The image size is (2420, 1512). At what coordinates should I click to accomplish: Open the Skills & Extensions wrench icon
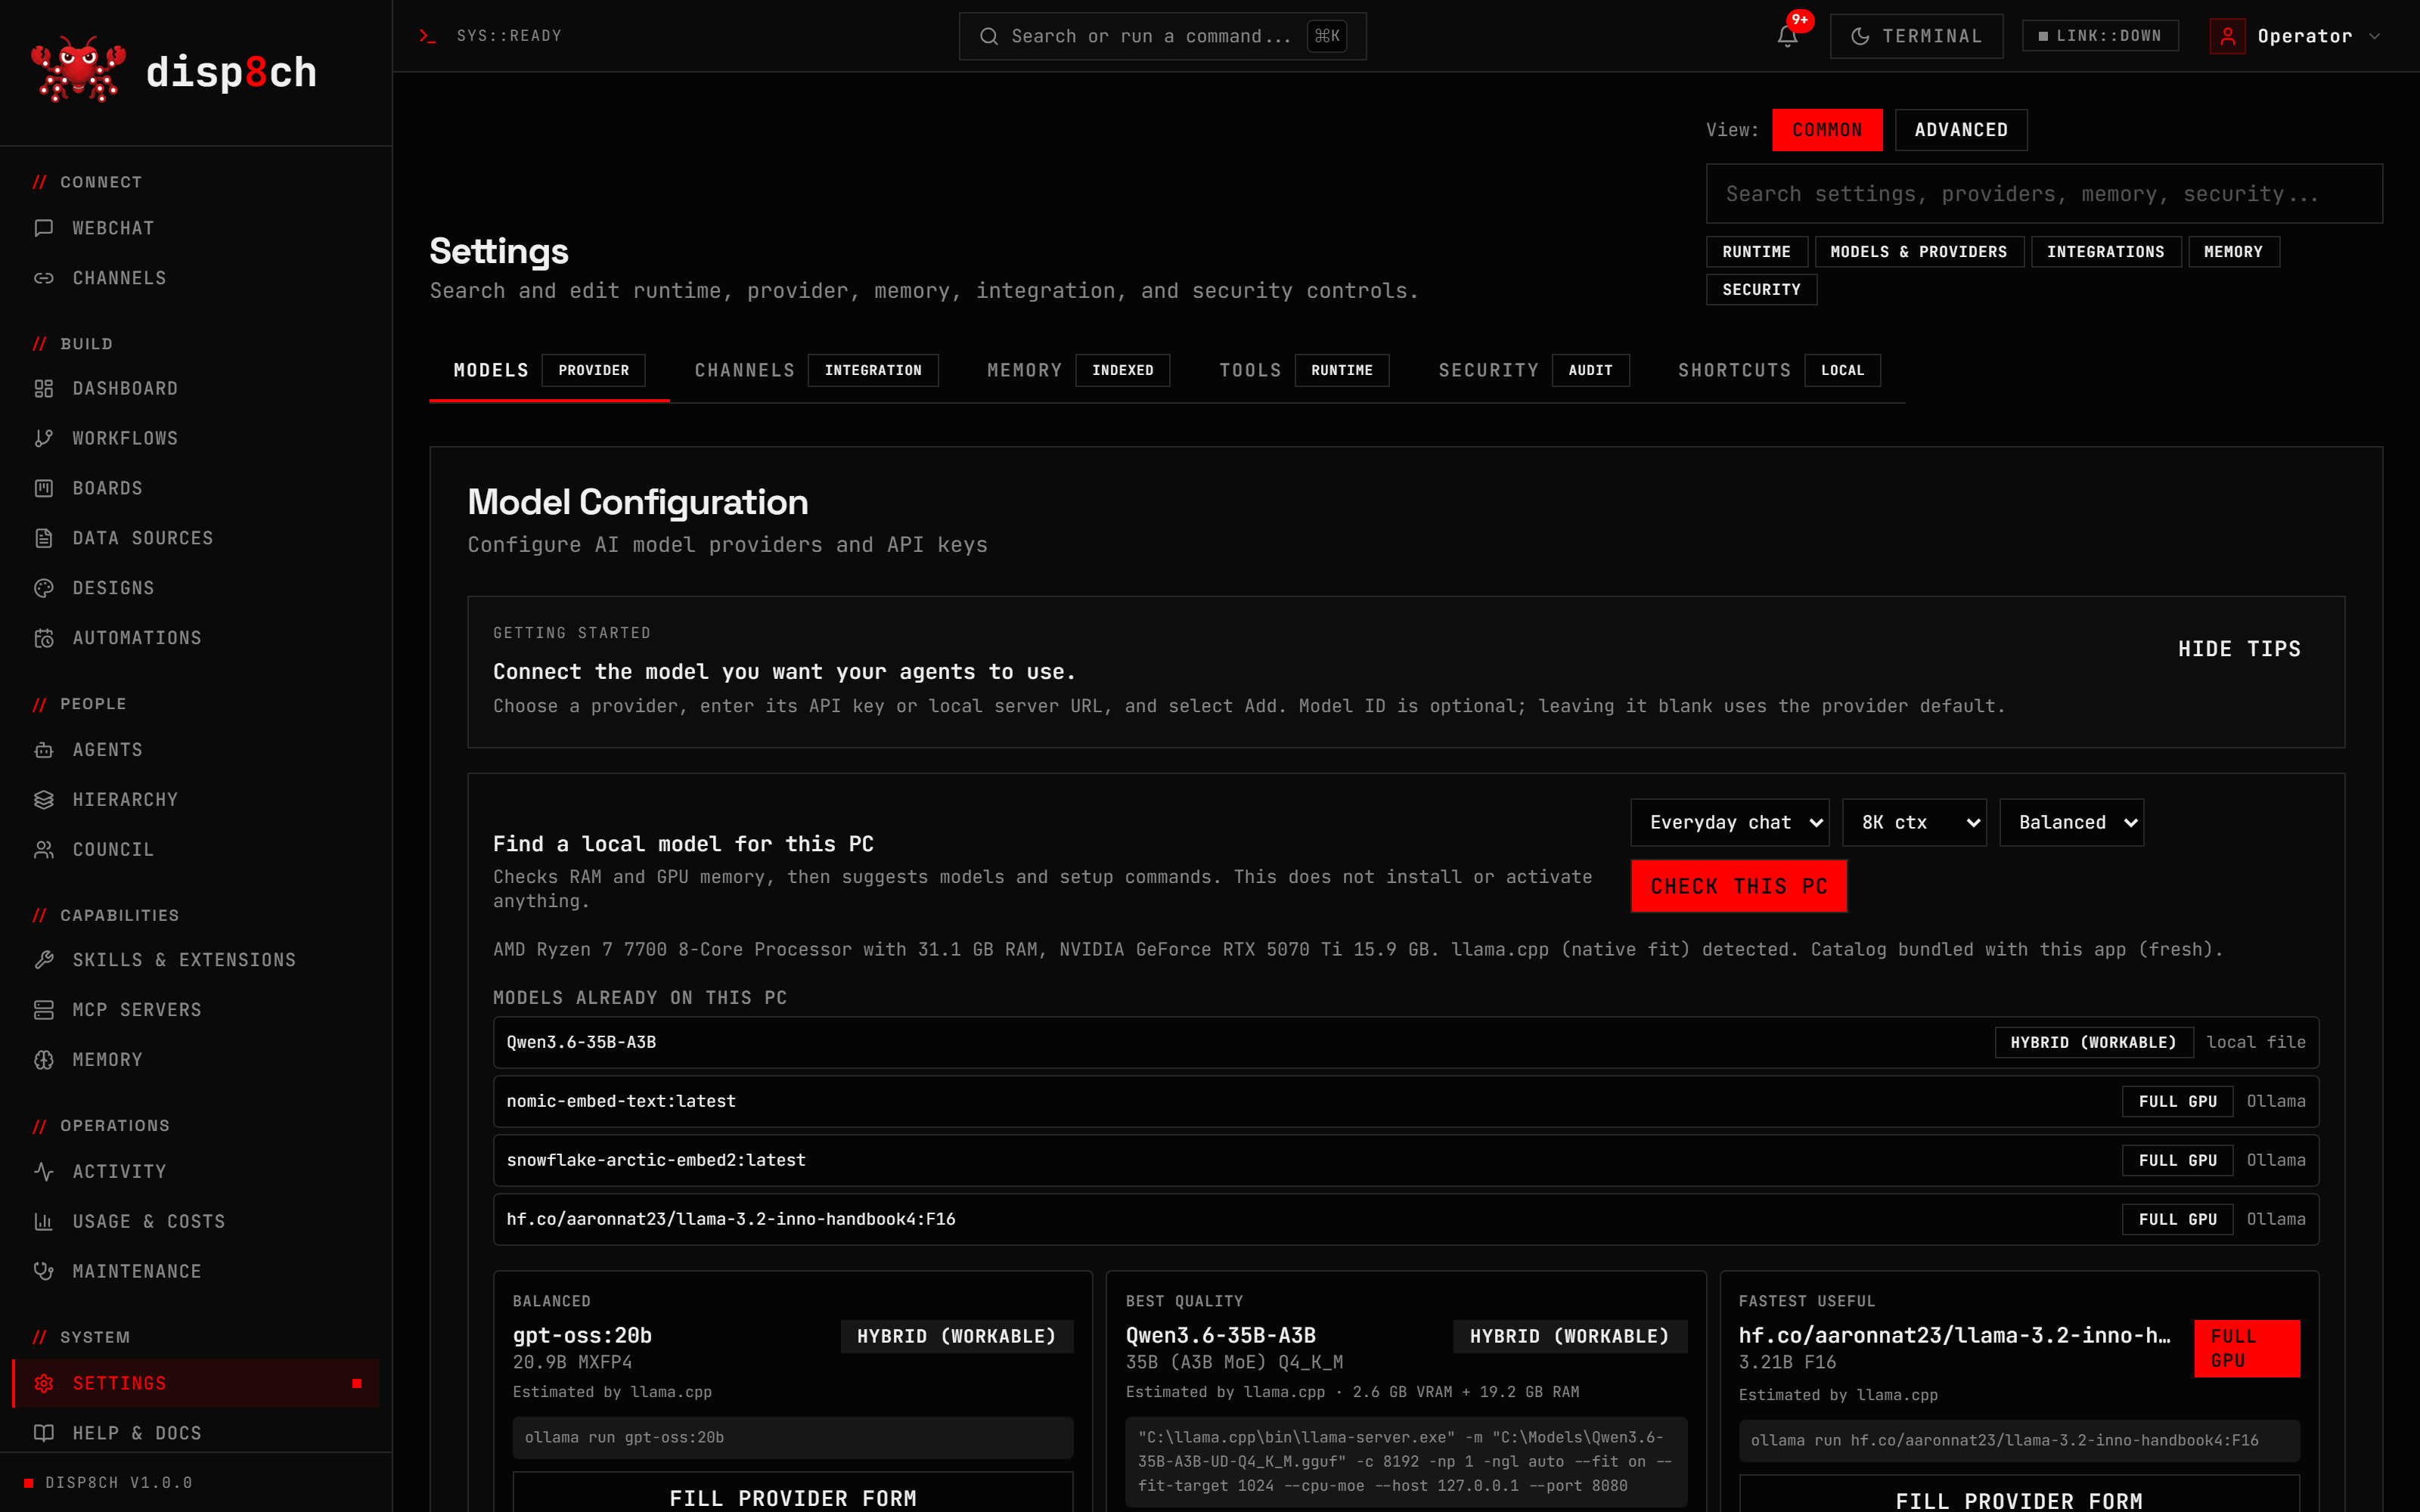click(44, 960)
